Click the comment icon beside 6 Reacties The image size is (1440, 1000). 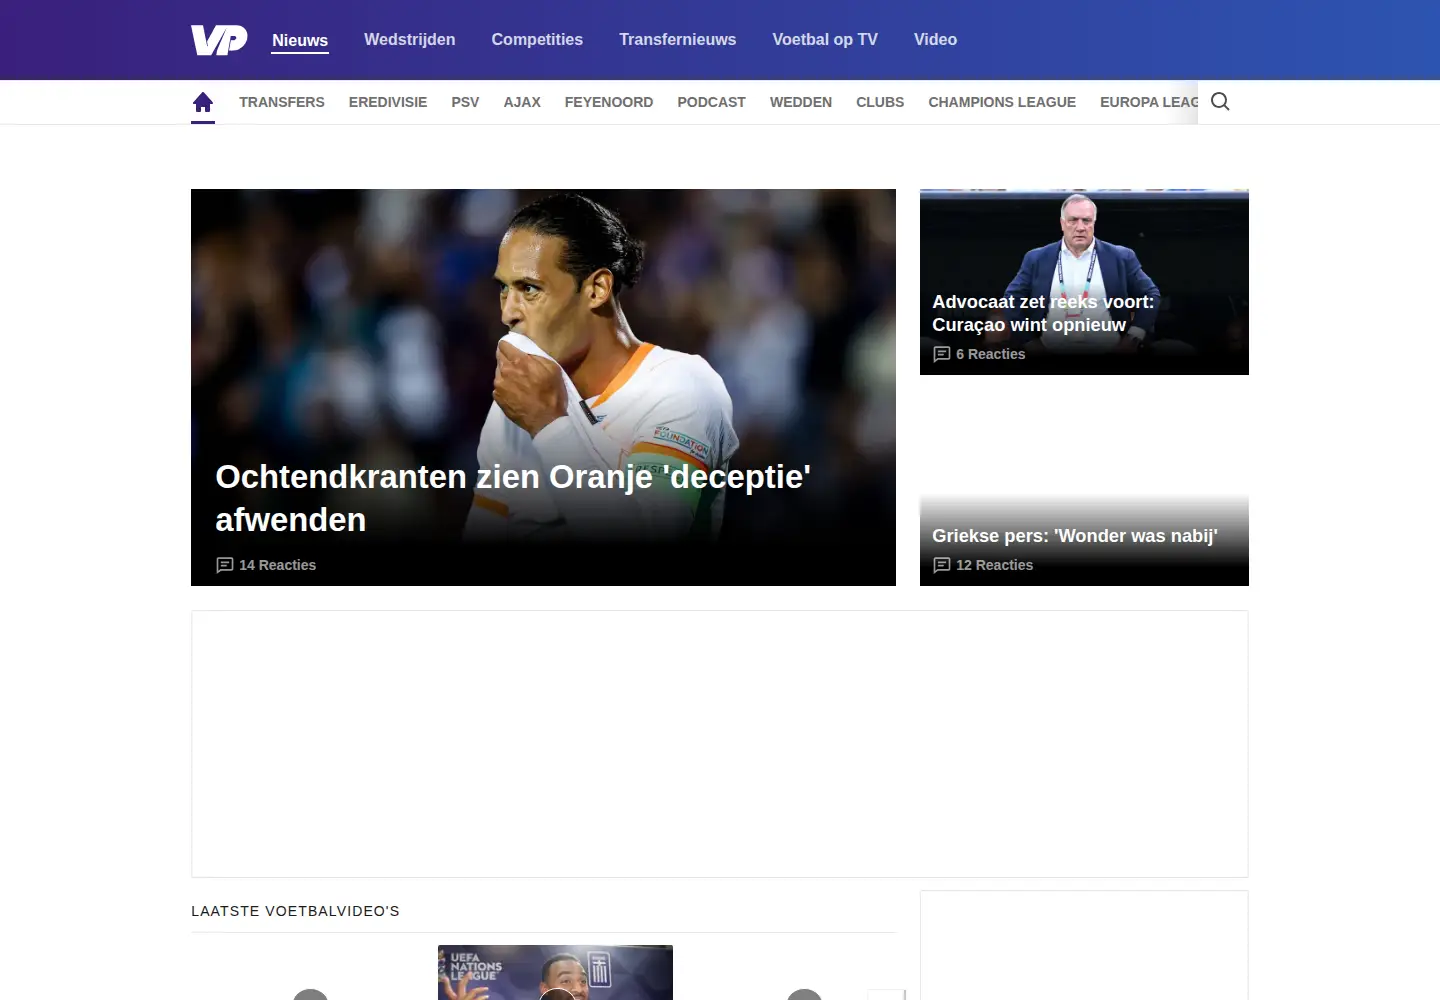pyautogui.click(x=941, y=354)
